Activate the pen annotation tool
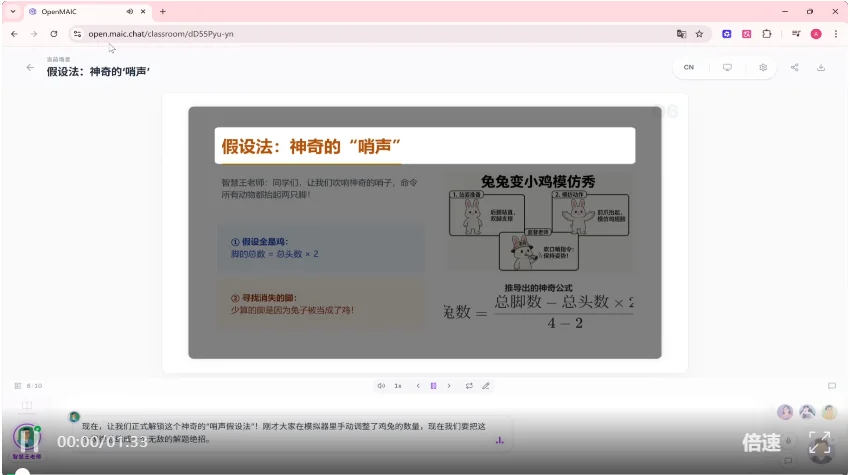 click(486, 386)
